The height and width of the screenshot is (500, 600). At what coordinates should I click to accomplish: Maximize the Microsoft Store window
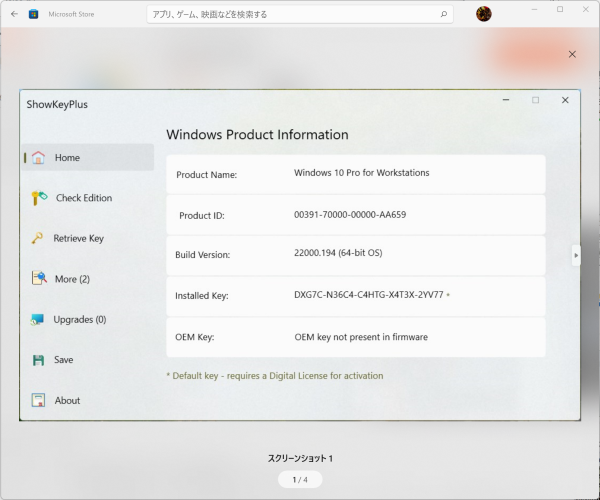(560, 9)
